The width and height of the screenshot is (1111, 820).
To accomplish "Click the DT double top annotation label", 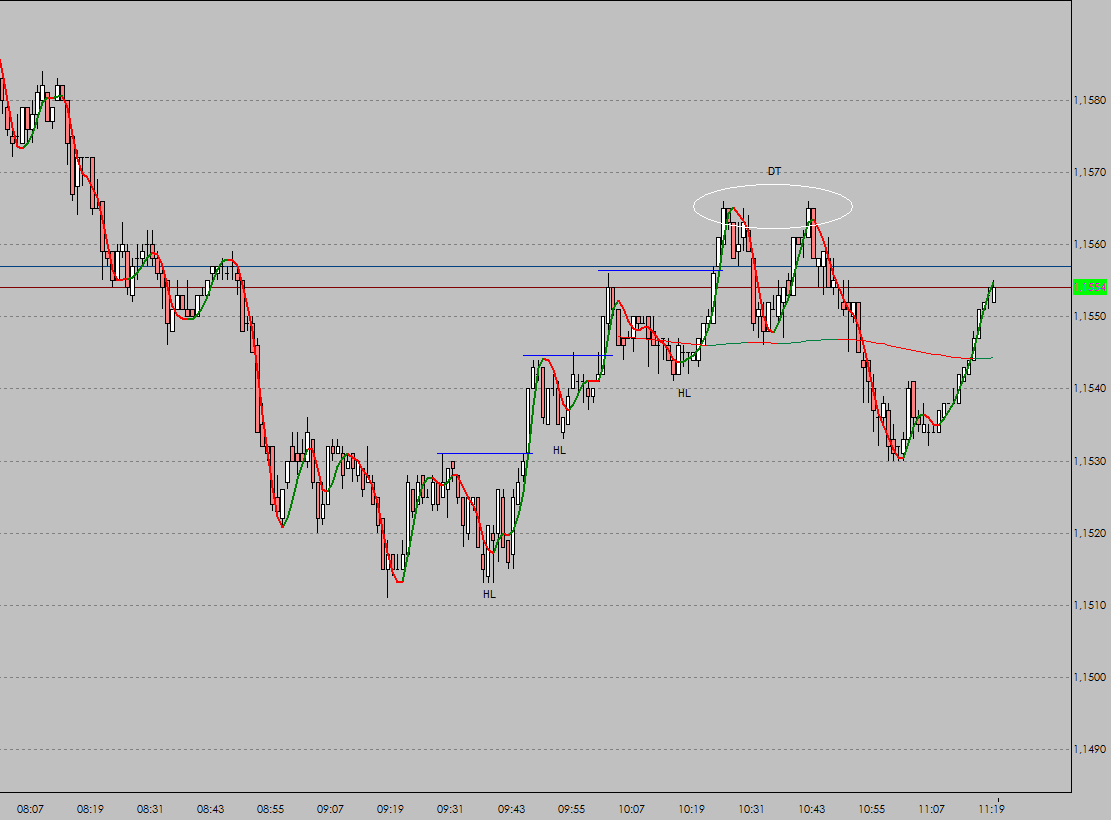I will tap(774, 172).
